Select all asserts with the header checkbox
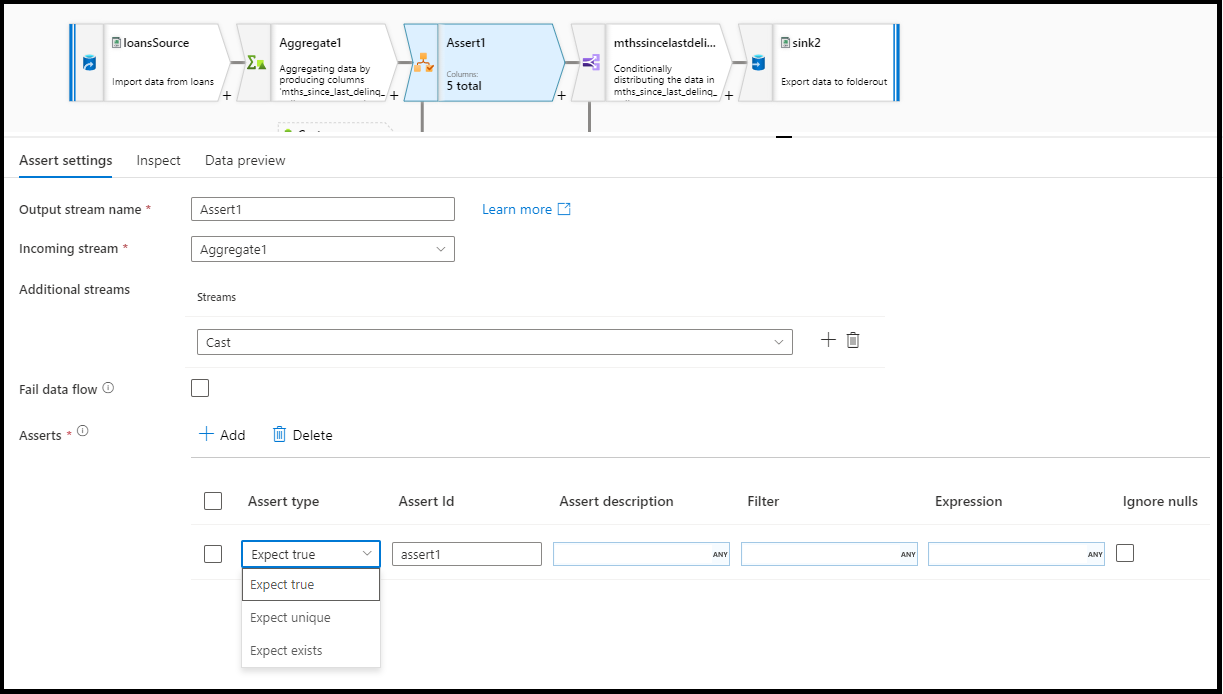This screenshot has width=1223, height=694. click(x=213, y=501)
